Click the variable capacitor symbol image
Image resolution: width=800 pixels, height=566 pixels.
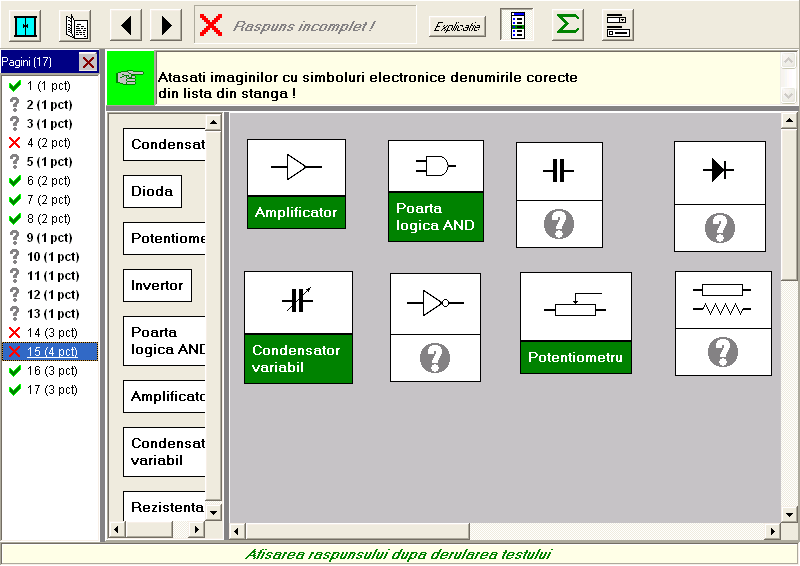pos(298,302)
